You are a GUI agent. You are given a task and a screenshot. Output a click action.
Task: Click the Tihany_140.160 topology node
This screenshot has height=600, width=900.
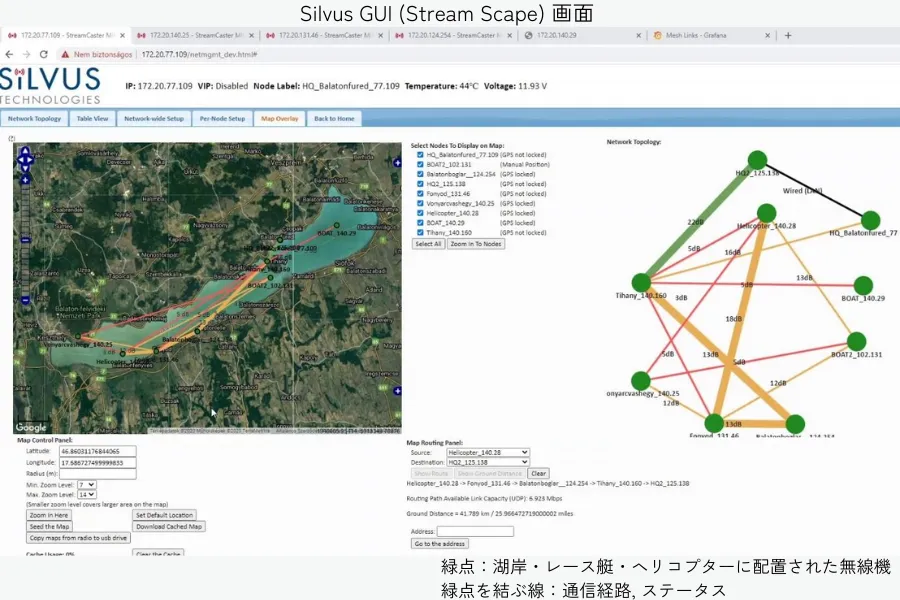coord(641,282)
